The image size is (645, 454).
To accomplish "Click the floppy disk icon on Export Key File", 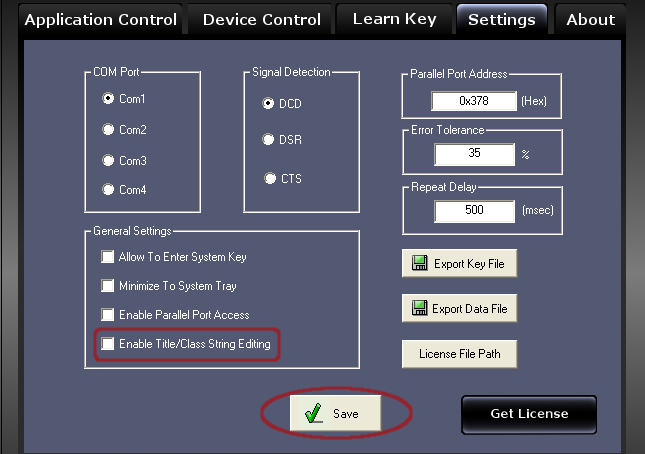I will click(x=420, y=263).
